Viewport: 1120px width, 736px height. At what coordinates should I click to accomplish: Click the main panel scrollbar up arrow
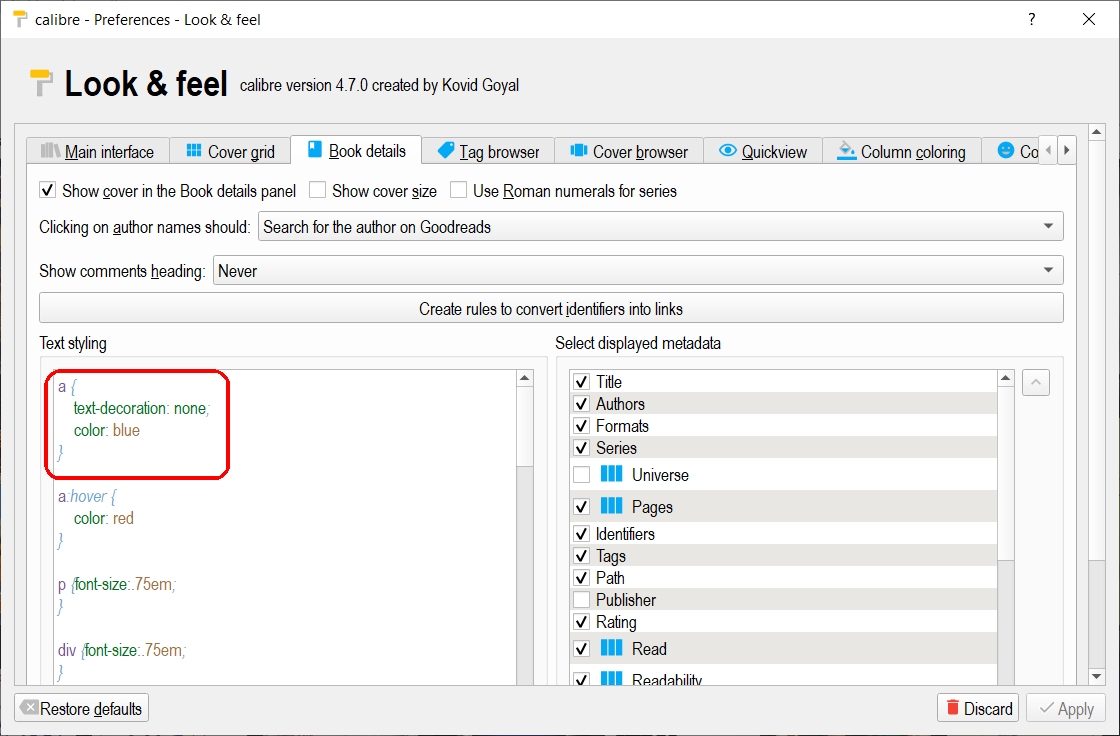coord(1096,132)
